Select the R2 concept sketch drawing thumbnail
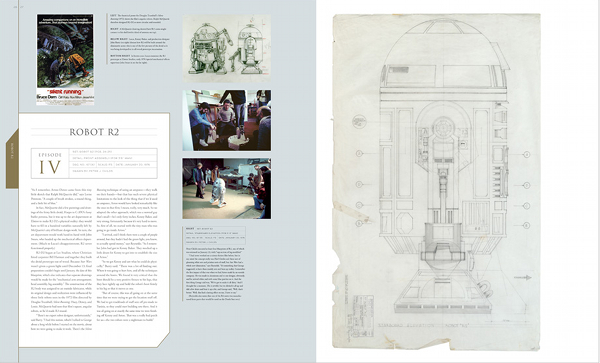The image size is (600, 363). point(227,48)
